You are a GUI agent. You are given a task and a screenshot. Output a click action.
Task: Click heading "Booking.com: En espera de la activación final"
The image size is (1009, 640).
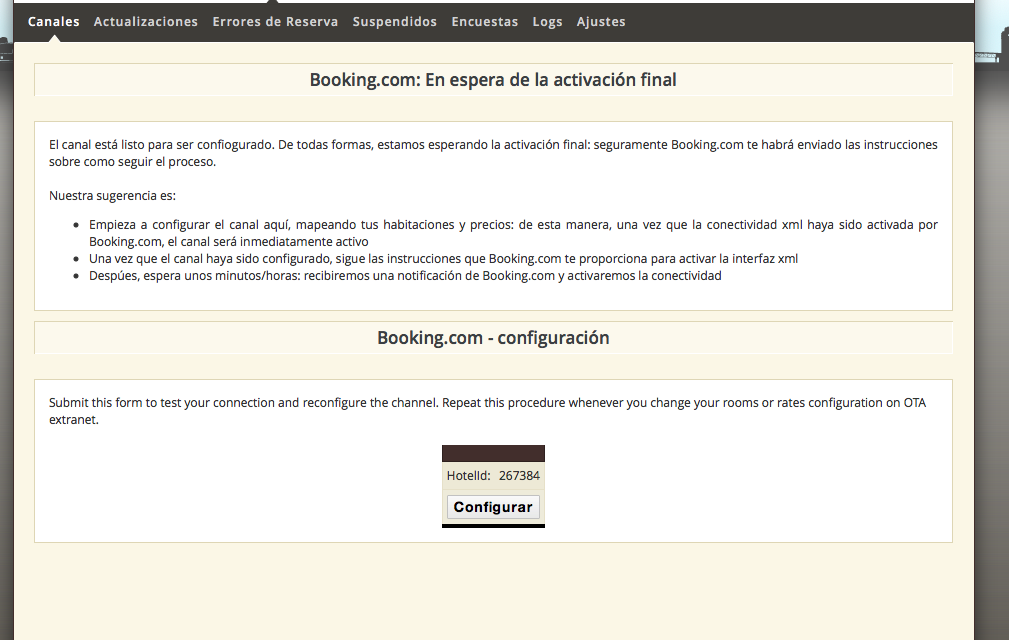tap(493, 80)
